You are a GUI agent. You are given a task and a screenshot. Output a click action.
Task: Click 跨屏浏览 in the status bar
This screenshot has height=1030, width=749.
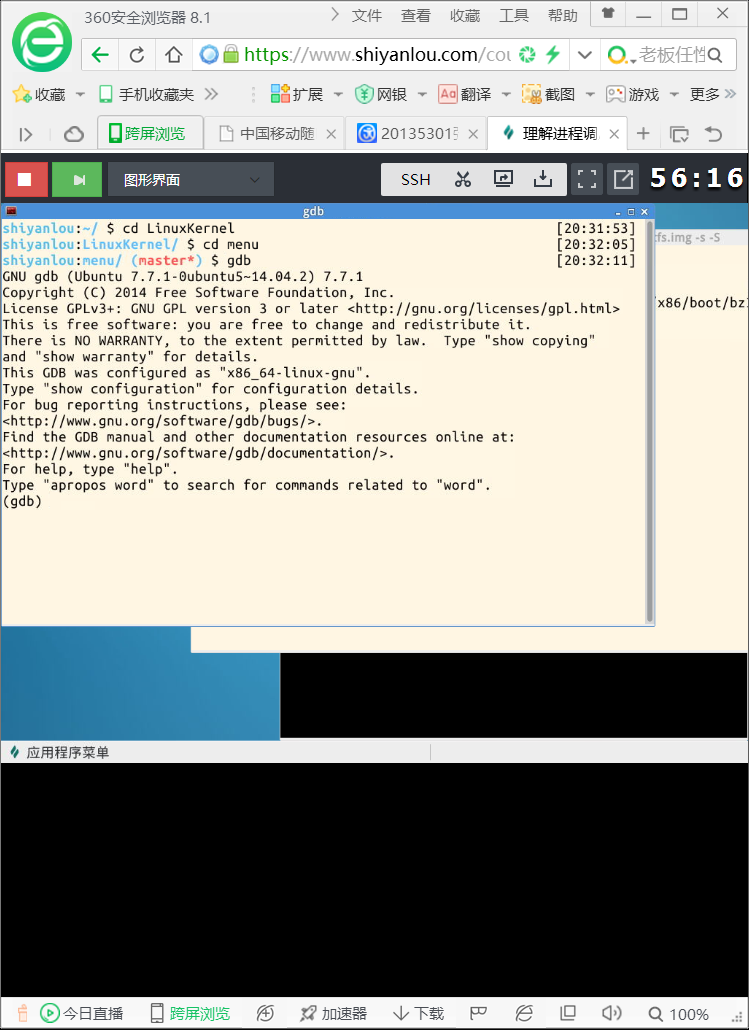click(x=190, y=1014)
